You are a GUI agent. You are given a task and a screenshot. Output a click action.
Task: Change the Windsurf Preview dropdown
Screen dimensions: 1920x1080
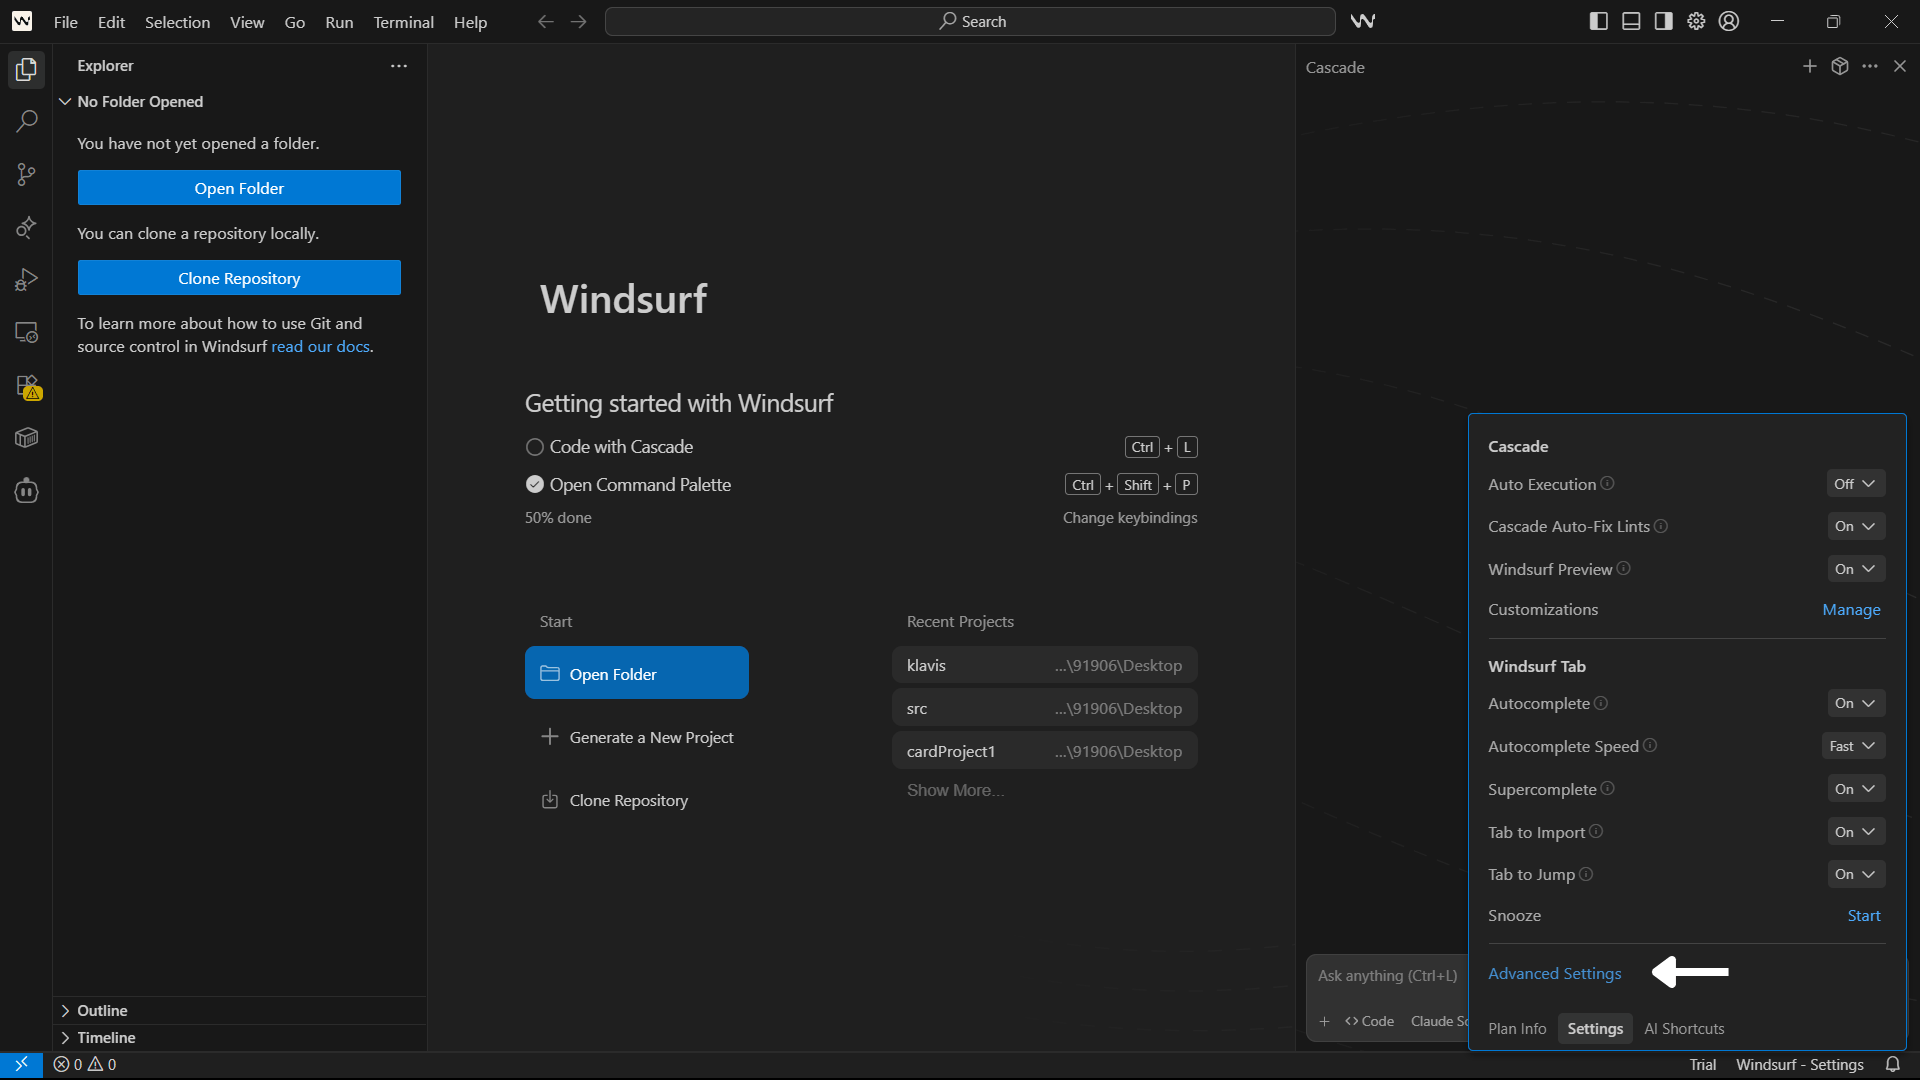(x=1856, y=569)
